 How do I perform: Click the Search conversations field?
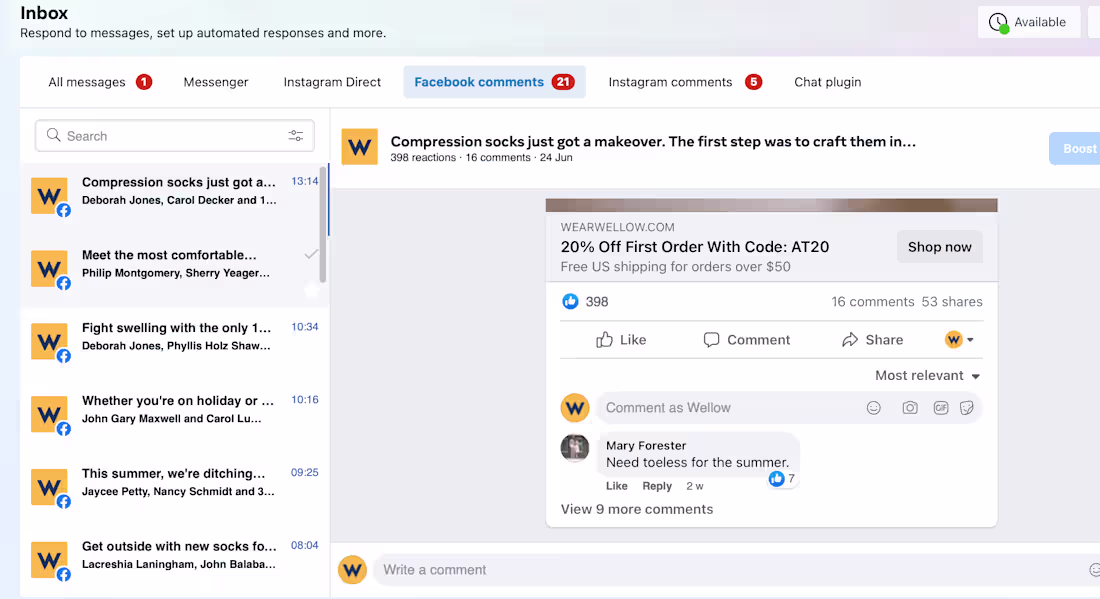pyautogui.click(x=175, y=135)
